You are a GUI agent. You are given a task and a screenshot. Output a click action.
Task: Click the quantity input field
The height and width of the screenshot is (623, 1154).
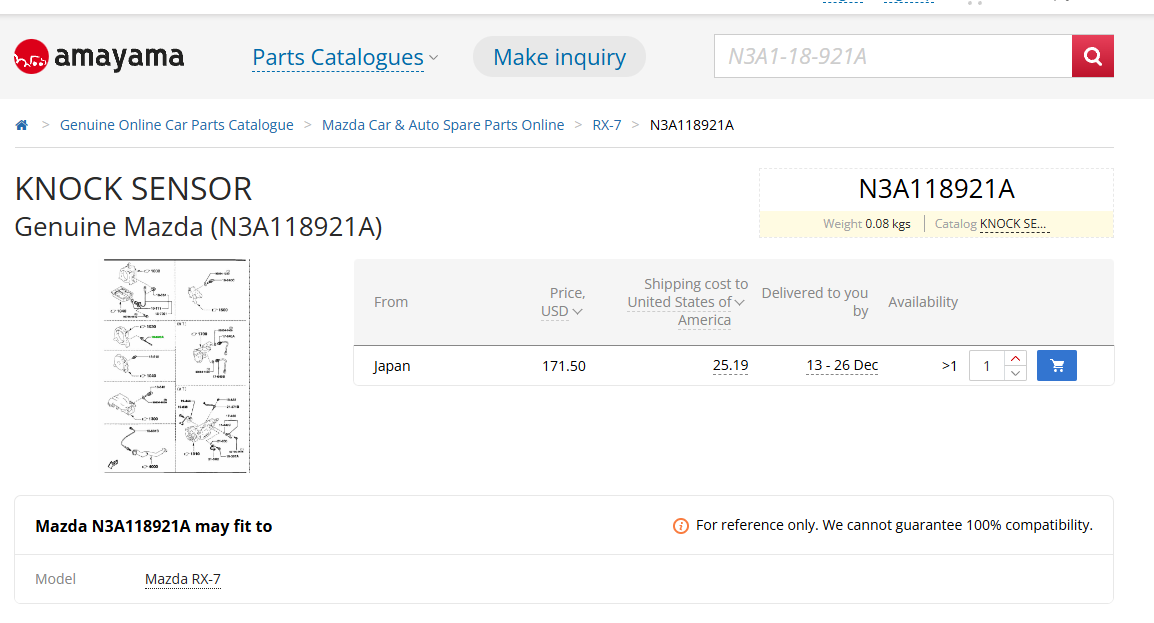pos(987,366)
